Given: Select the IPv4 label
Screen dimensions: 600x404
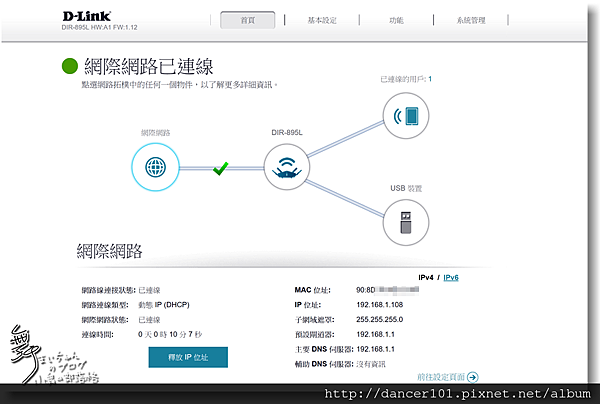Looking at the screenshot, I should pos(426,277).
